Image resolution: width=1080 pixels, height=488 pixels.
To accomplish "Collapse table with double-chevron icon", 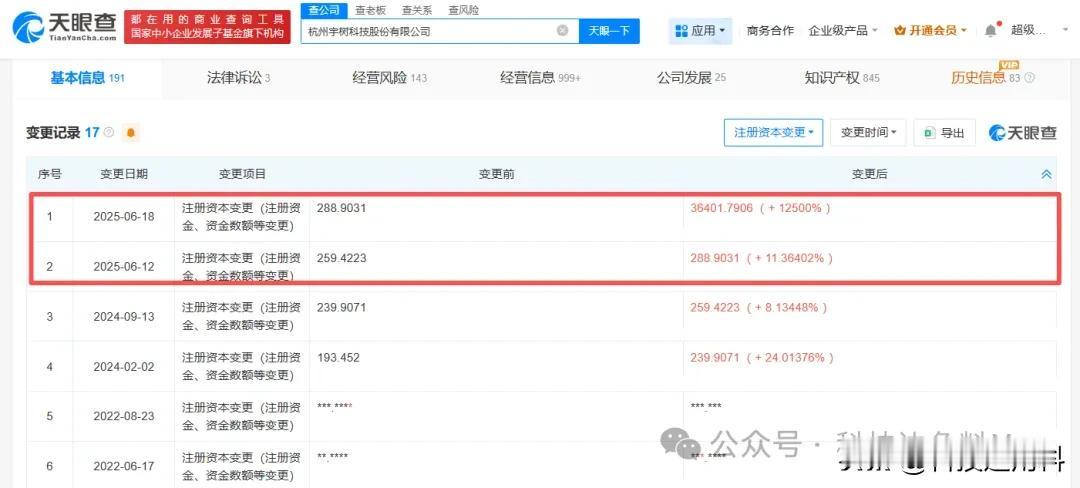I will pos(1046,175).
